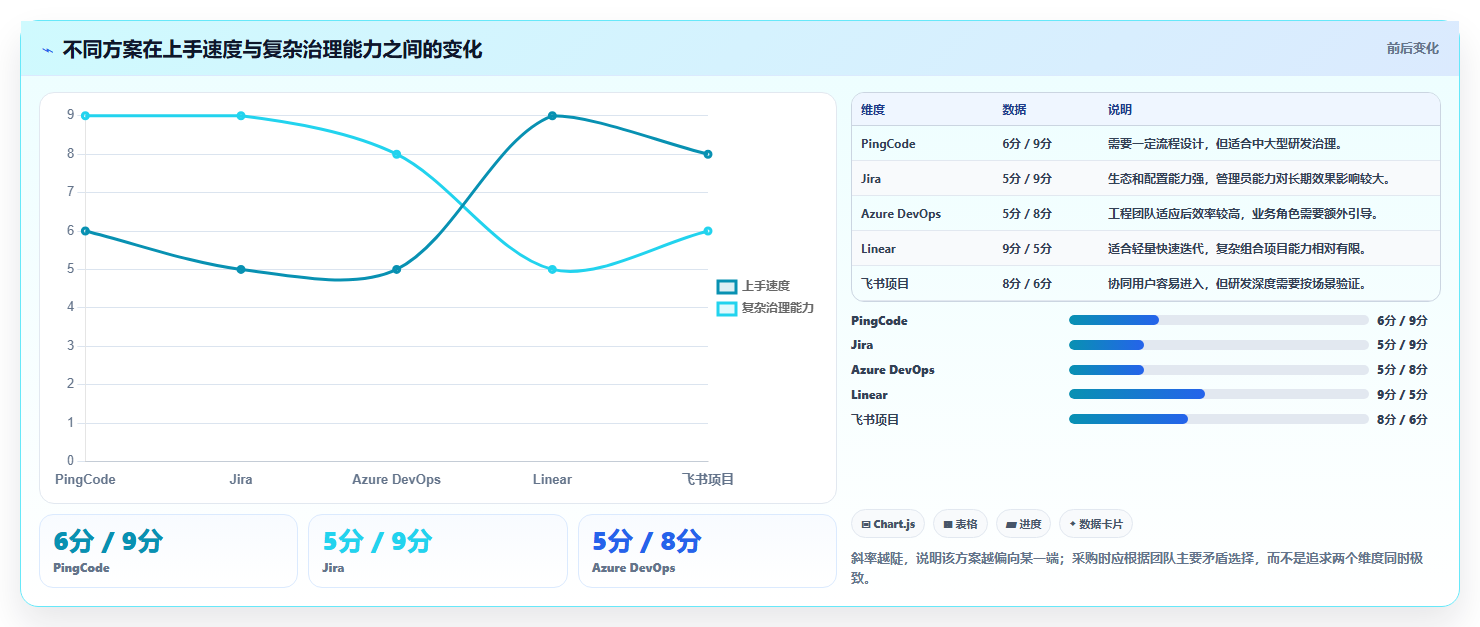Viewport: 1480px width, 627px height.
Task: Click the Linear progress bar
Action: tap(1218, 394)
